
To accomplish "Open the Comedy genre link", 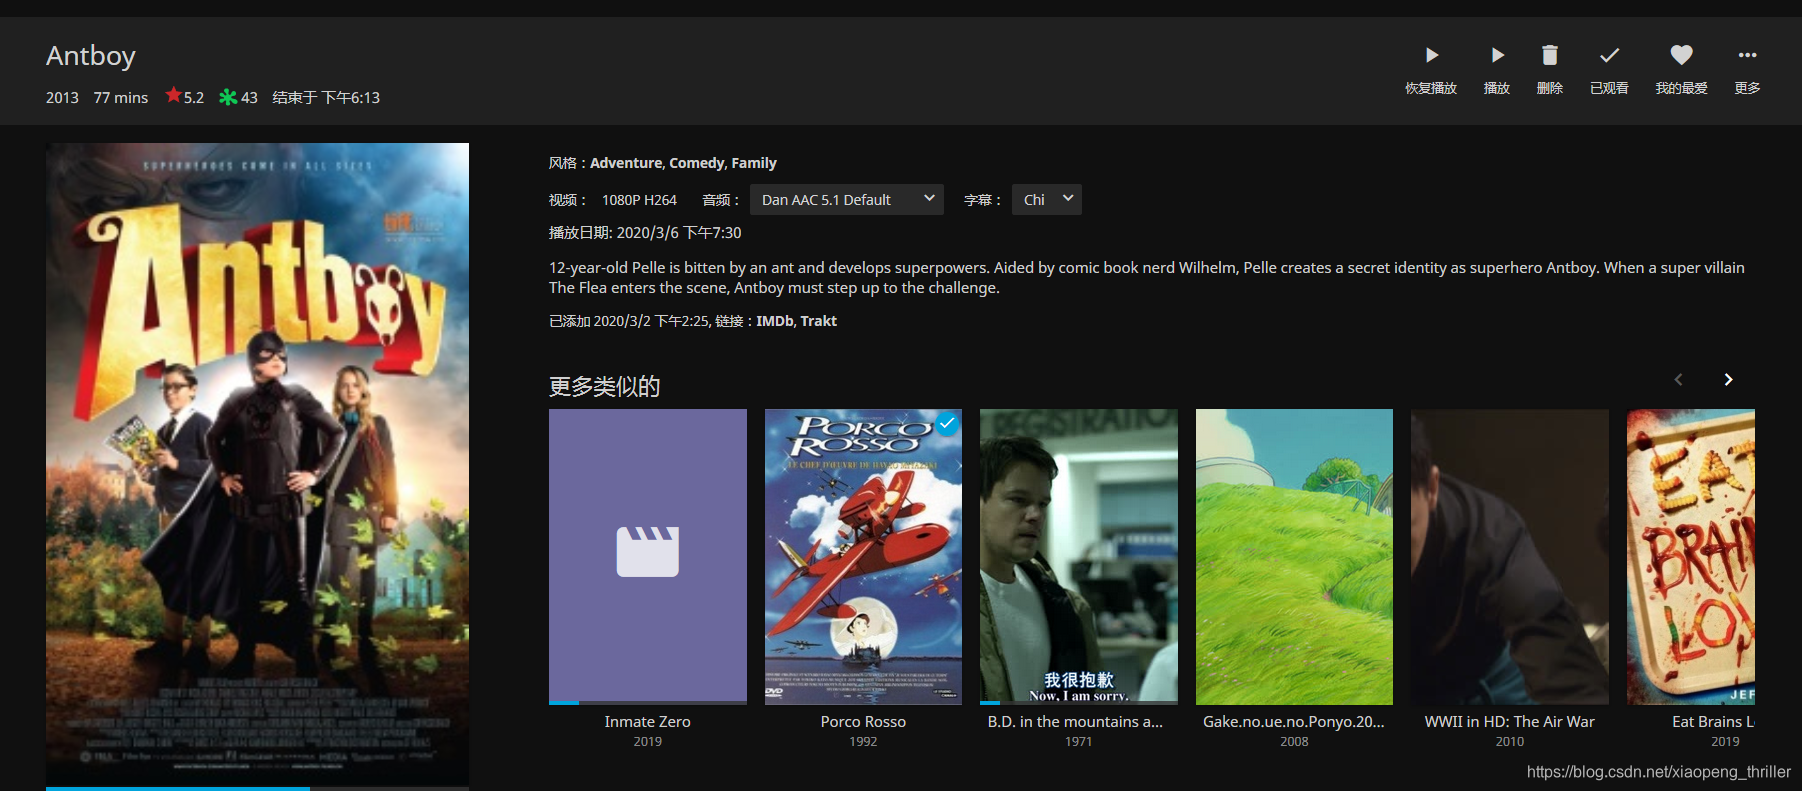I will tap(697, 163).
